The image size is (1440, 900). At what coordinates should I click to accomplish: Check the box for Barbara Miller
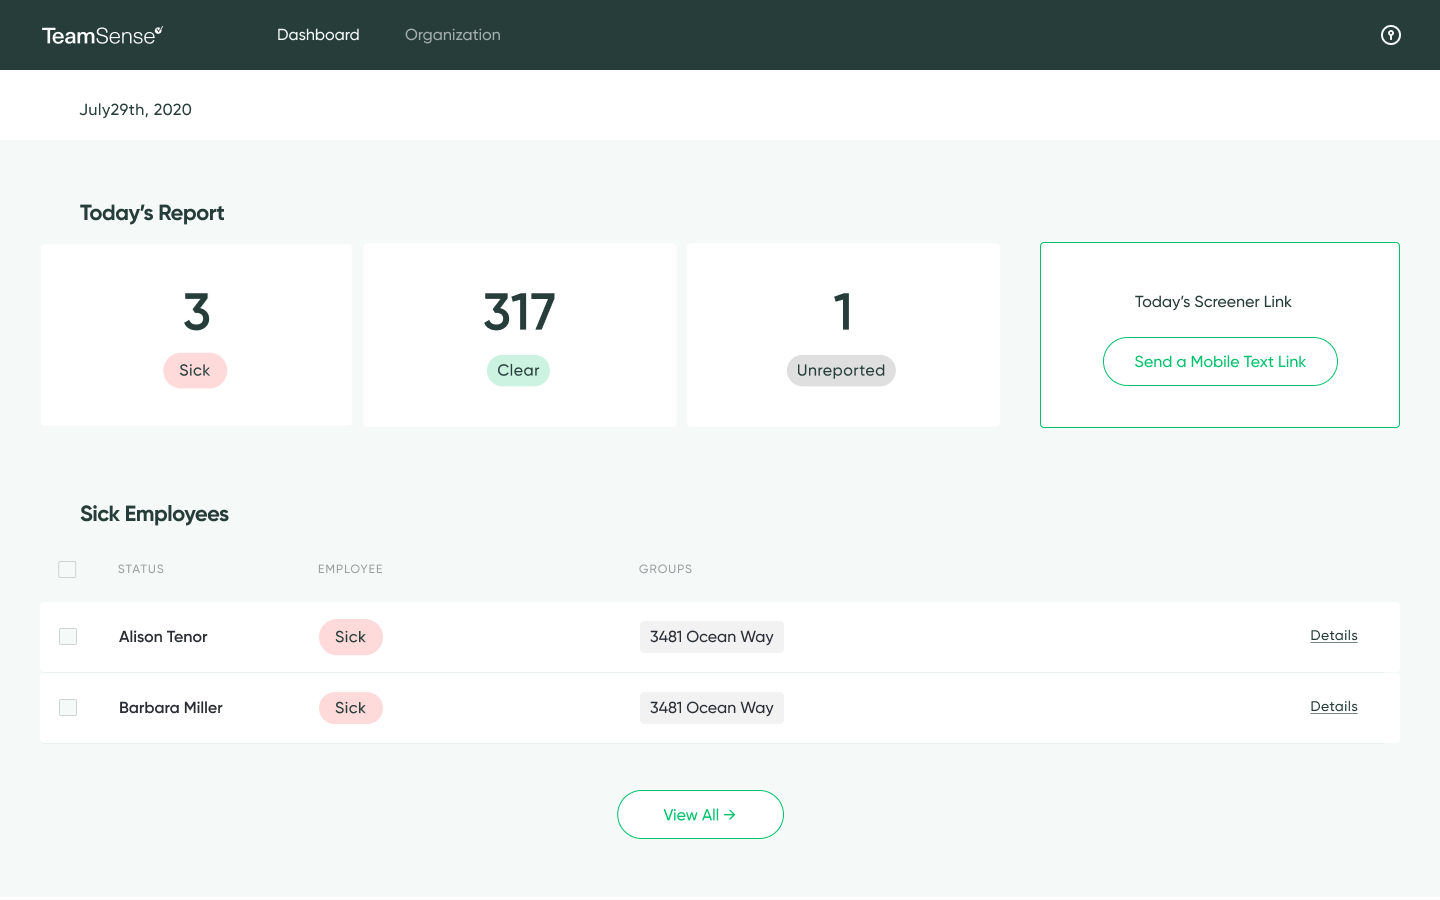coord(68,707)
